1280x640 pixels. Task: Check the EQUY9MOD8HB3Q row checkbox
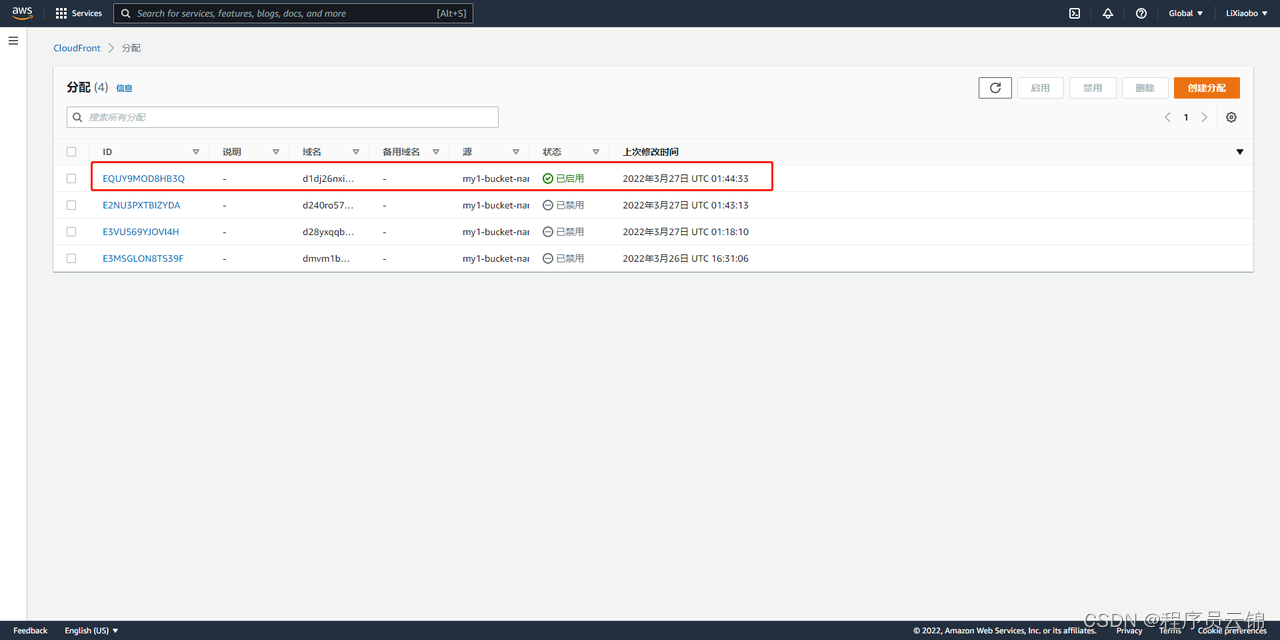point(71,178)
